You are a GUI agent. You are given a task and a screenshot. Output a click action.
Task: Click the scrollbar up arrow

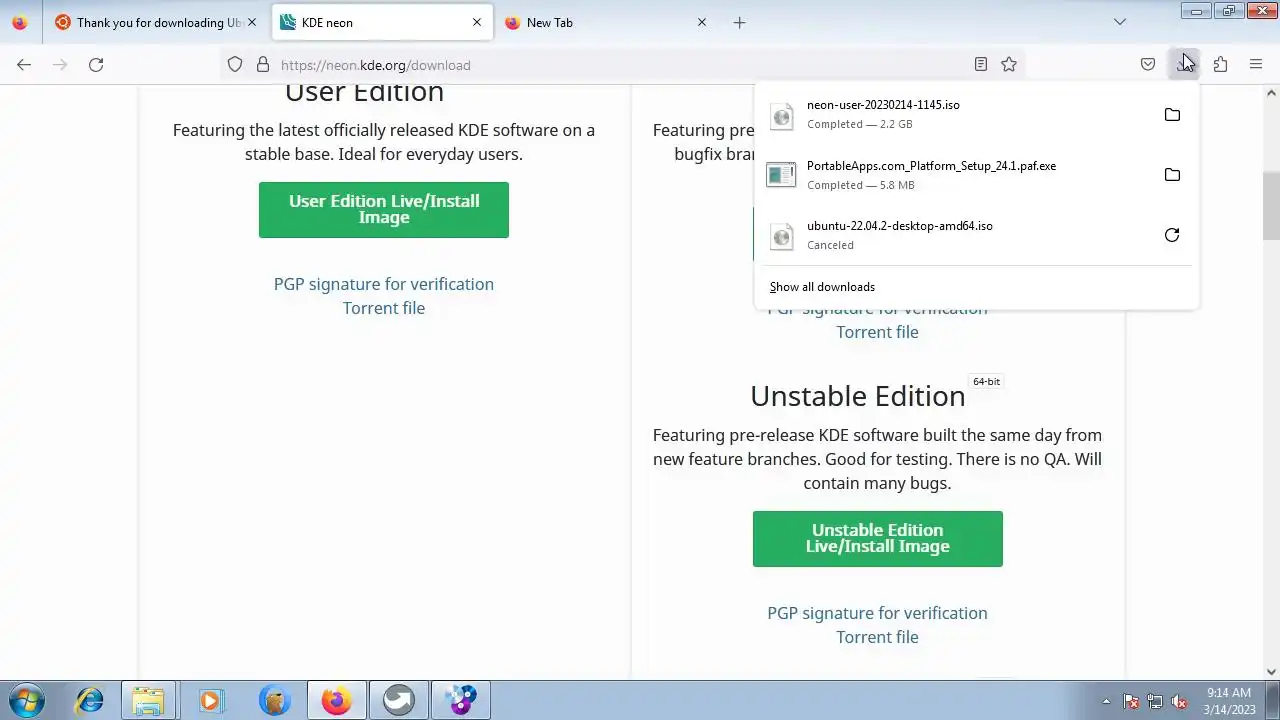coord(1271,93)
